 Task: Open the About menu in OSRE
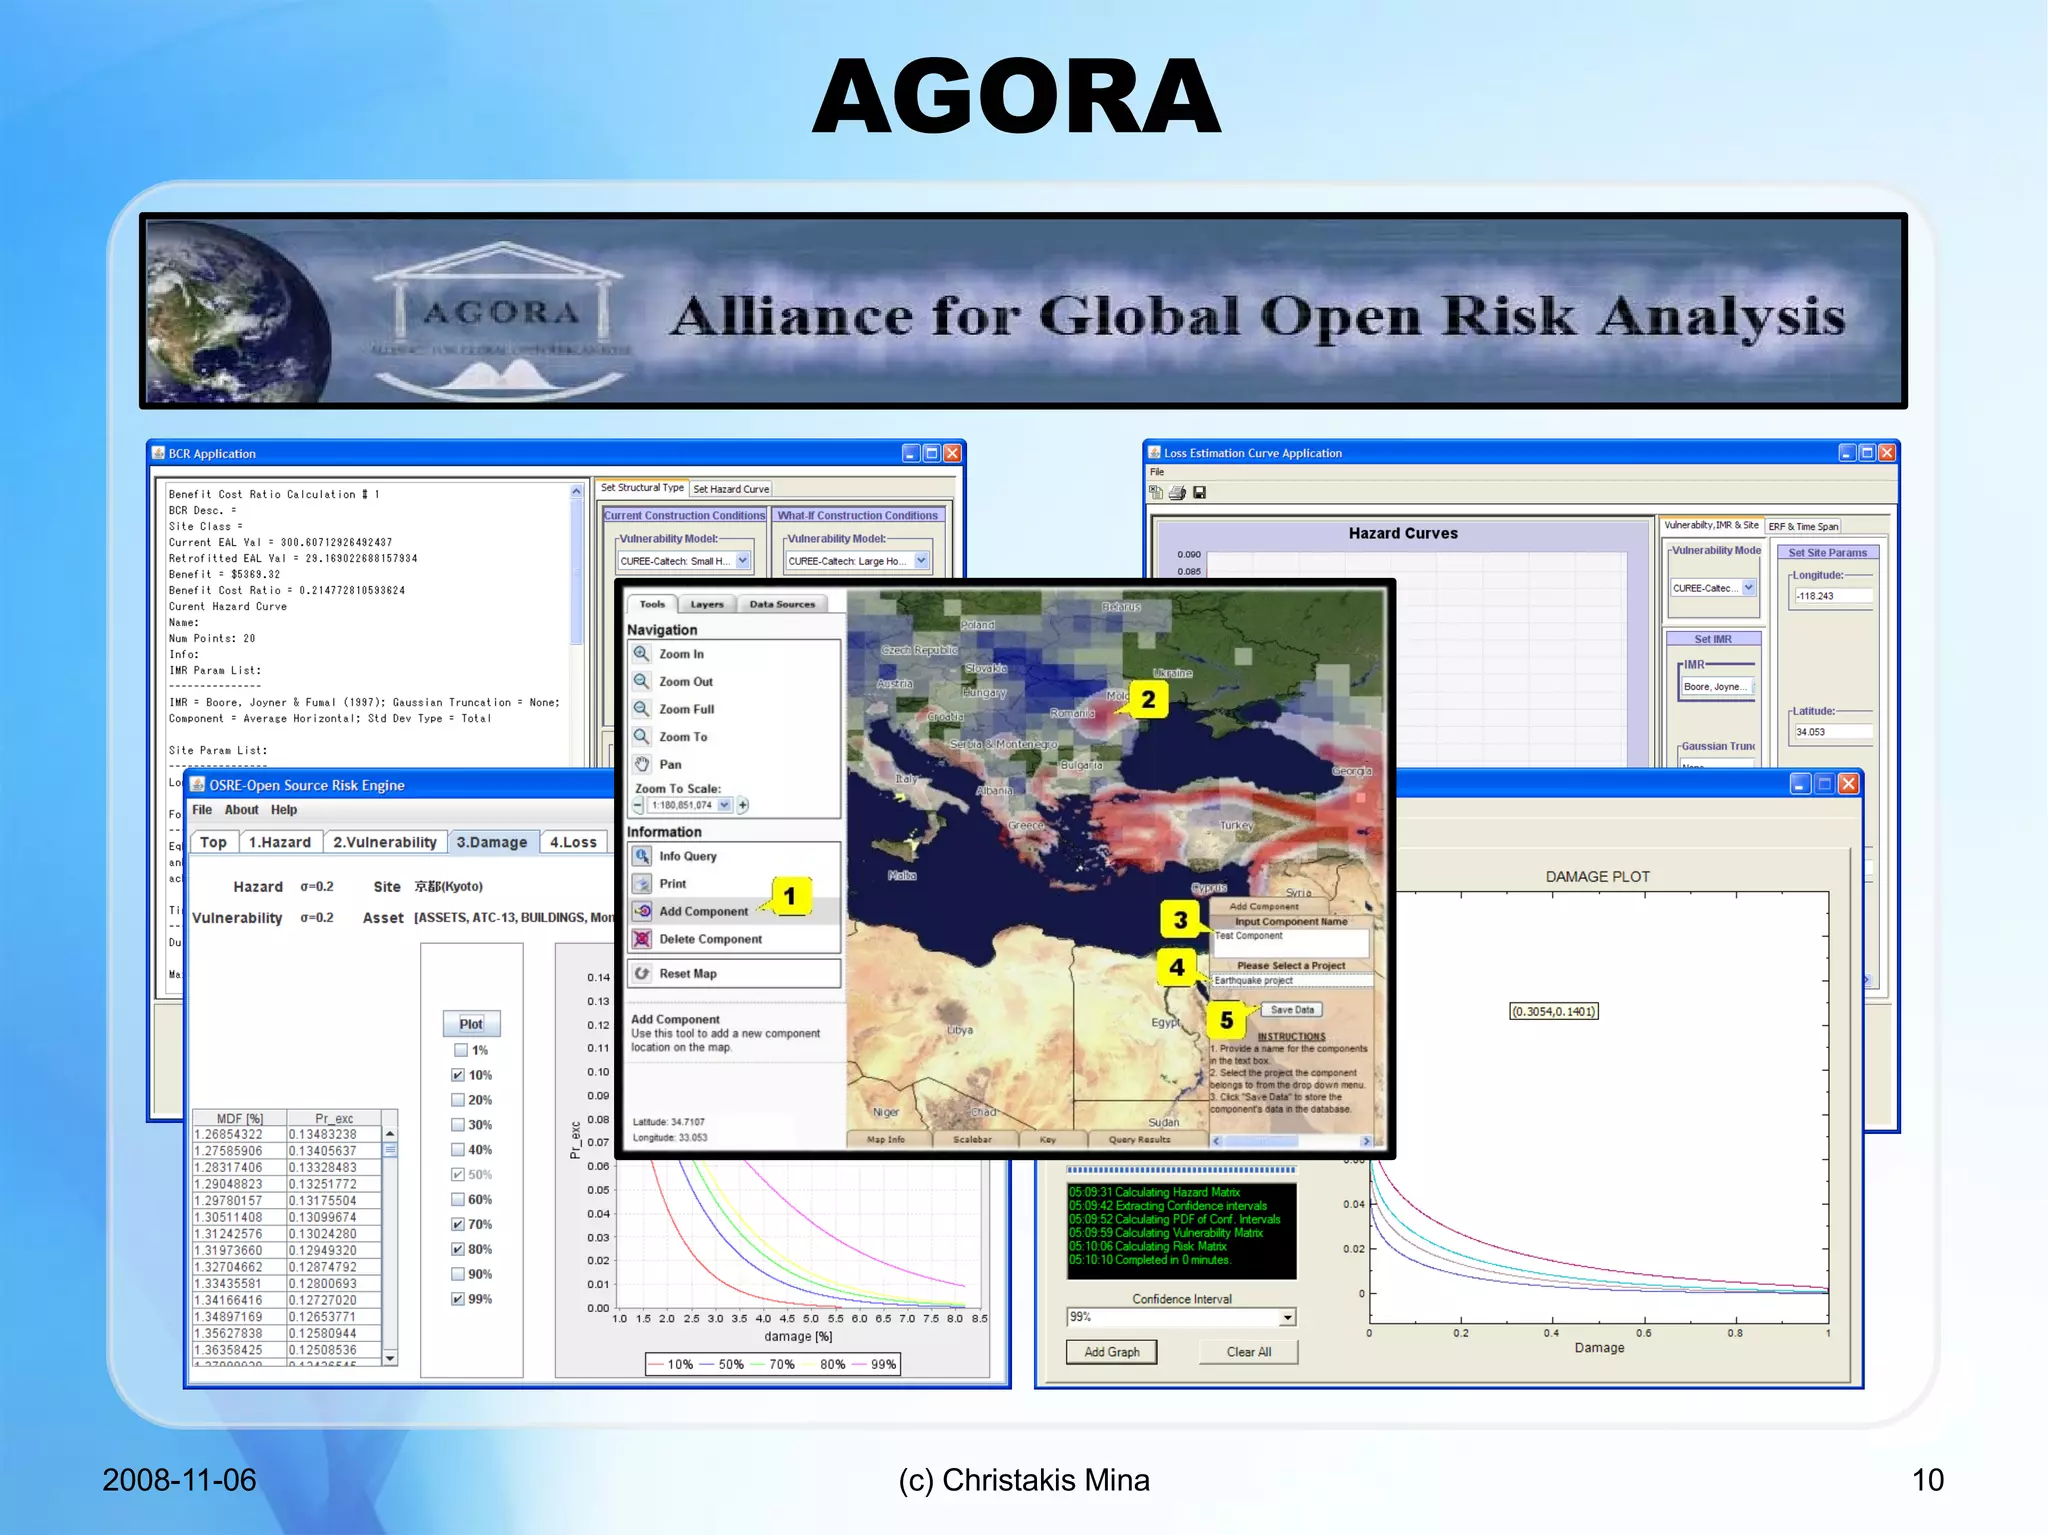point(241,810)
